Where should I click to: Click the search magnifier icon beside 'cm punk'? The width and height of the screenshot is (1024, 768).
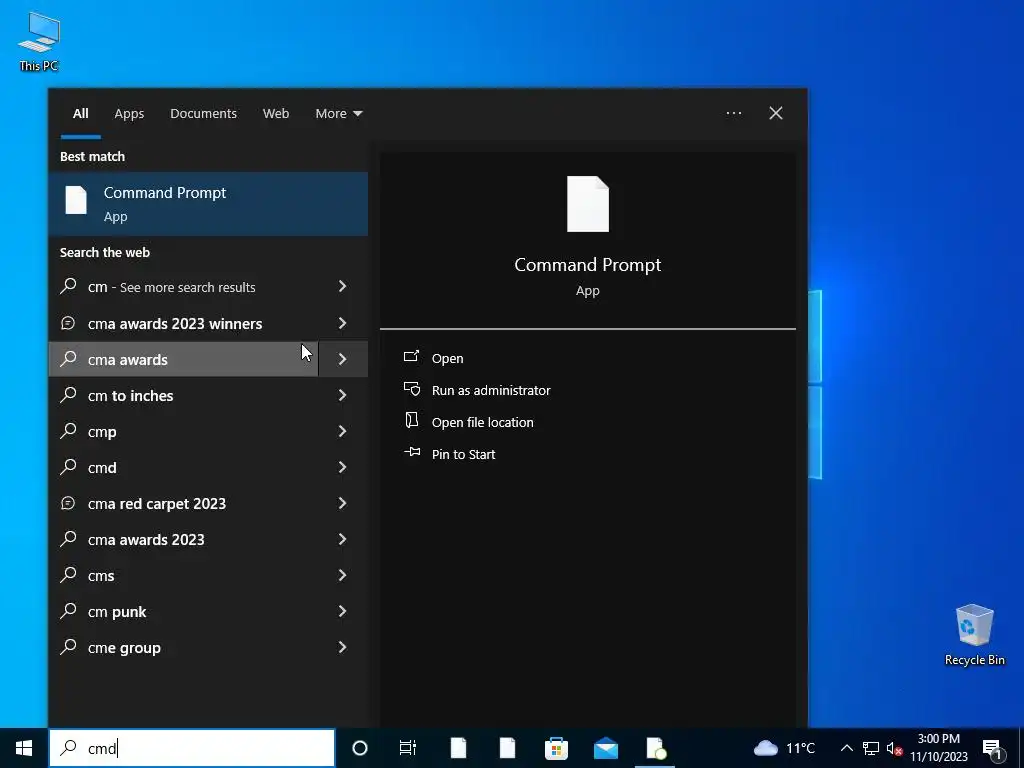pyautogui.click(x=68, y=611)
